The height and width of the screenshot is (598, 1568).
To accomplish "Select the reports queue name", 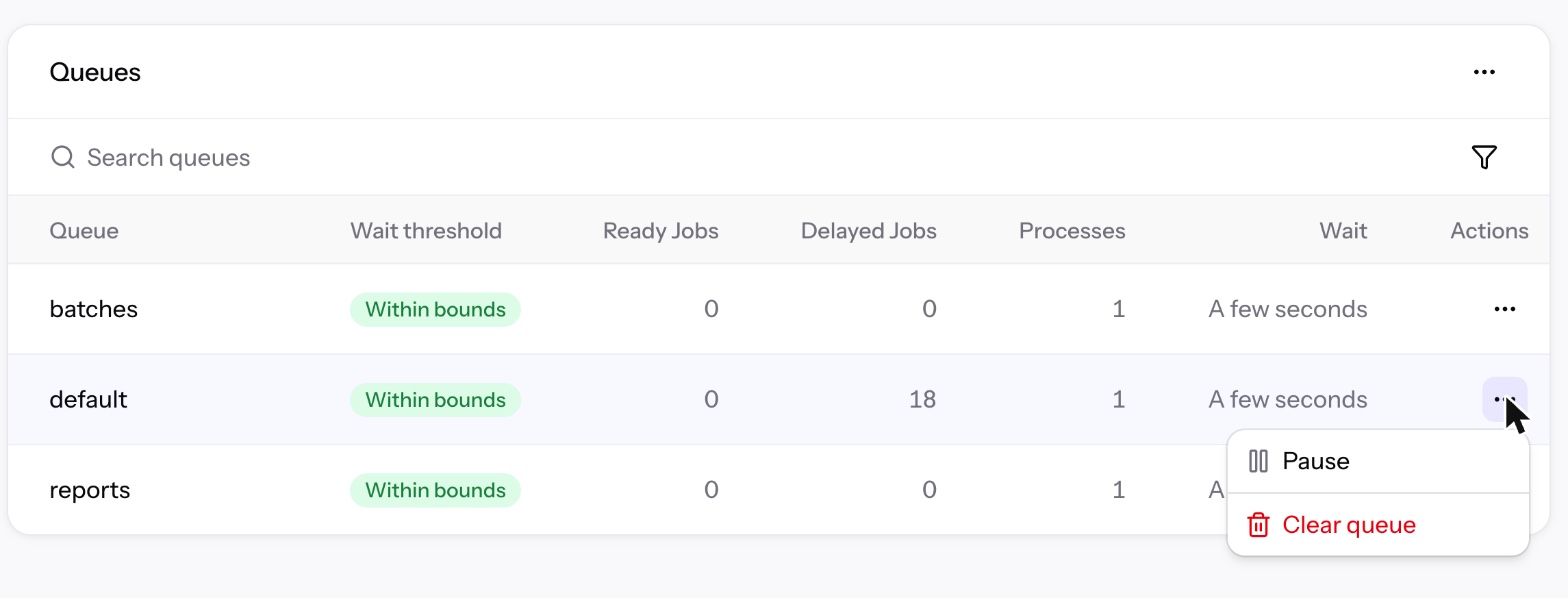I will pyautogui.click(x=90, y=490).
